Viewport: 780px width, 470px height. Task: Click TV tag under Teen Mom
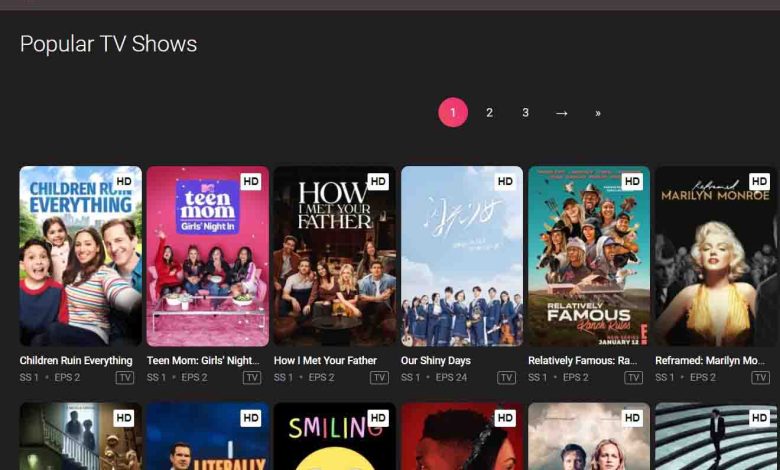[252, 378]
